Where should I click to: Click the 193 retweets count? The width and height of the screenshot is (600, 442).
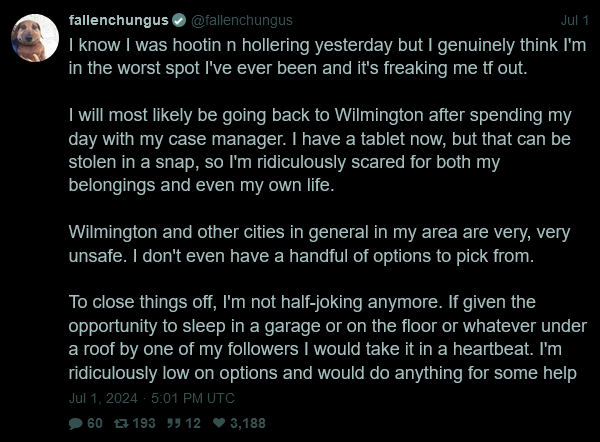click(x=144, y=423)
